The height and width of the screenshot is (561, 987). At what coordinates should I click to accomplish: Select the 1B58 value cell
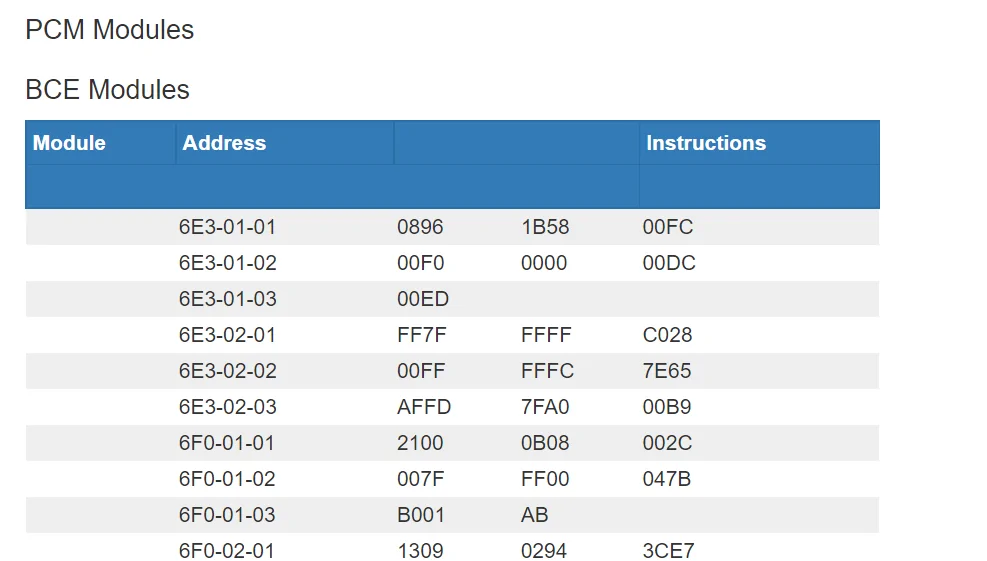(545, 227)
